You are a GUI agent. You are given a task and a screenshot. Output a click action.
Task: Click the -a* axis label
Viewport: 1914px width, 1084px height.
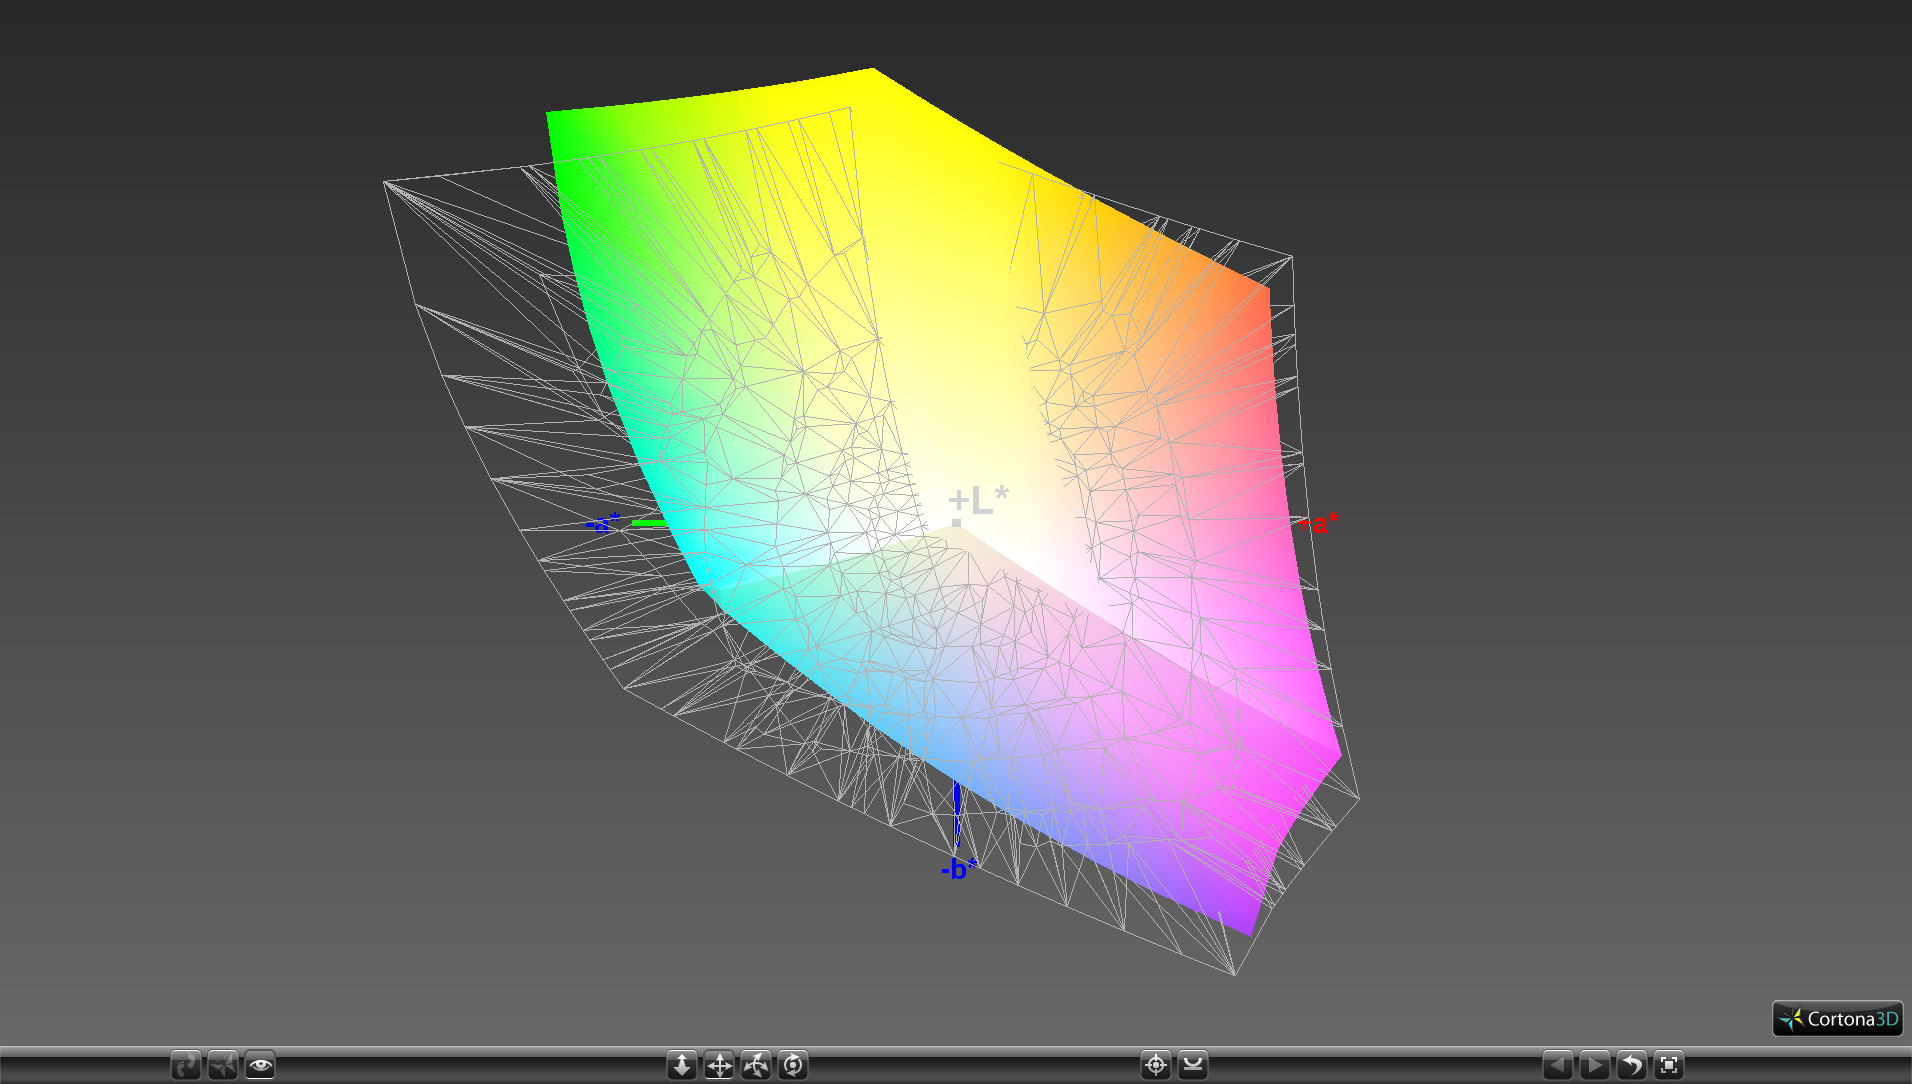click(x=603, y=523)
